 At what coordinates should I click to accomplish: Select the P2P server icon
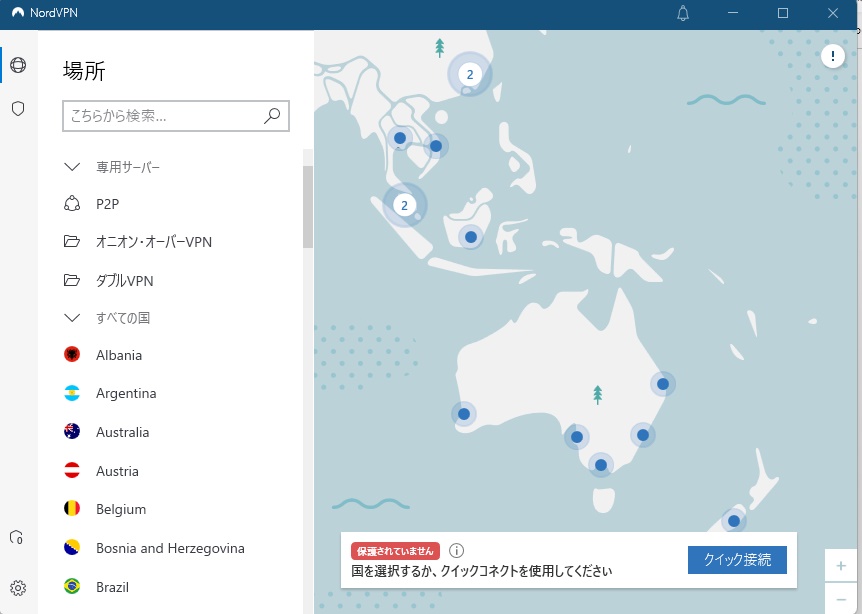(72, 204)
